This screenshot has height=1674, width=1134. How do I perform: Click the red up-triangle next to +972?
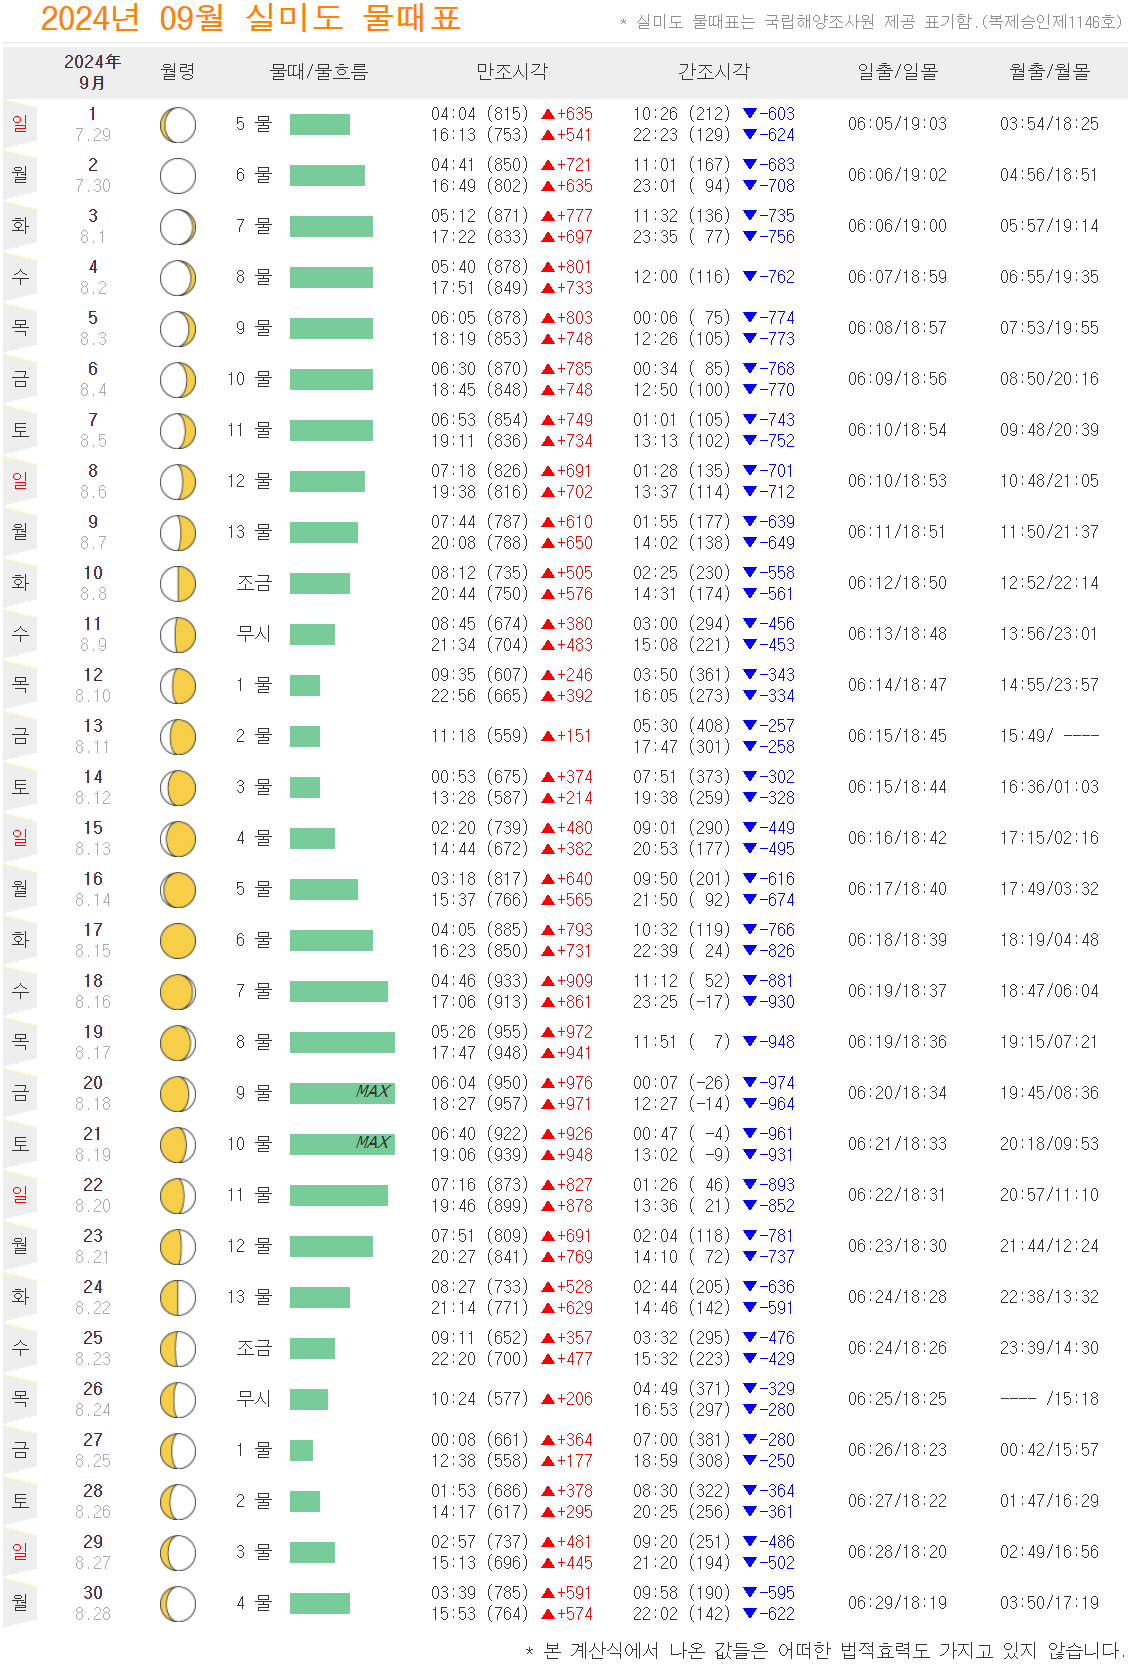coord(548,1032)
